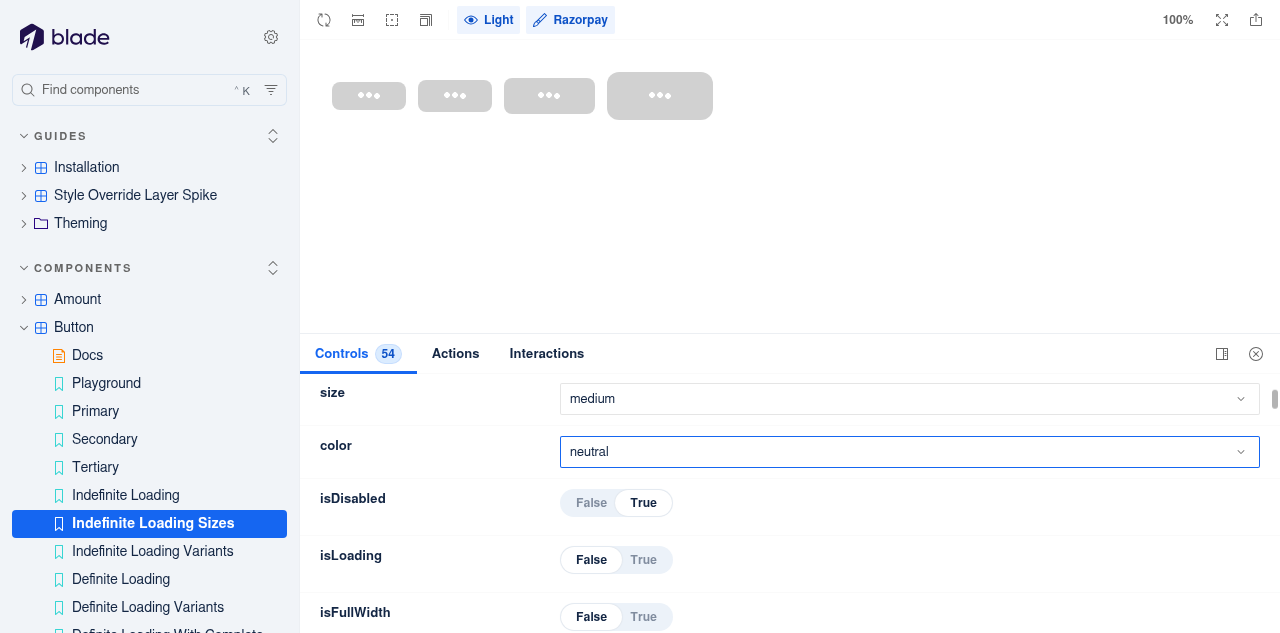Click the Controls count badge 54
The height and width of the screenshot is (633, 1280).
pos(388,354)
